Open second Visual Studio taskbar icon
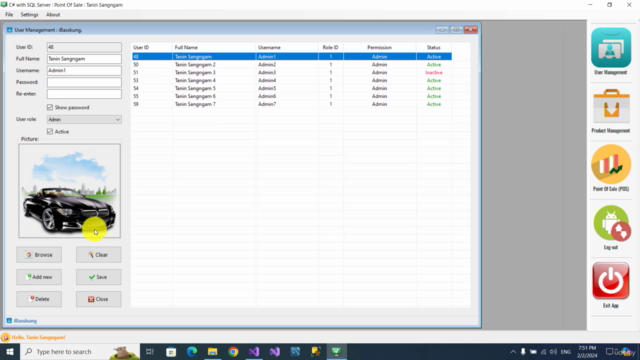Screen dimensions: 640x360 [x=275, y=351]
